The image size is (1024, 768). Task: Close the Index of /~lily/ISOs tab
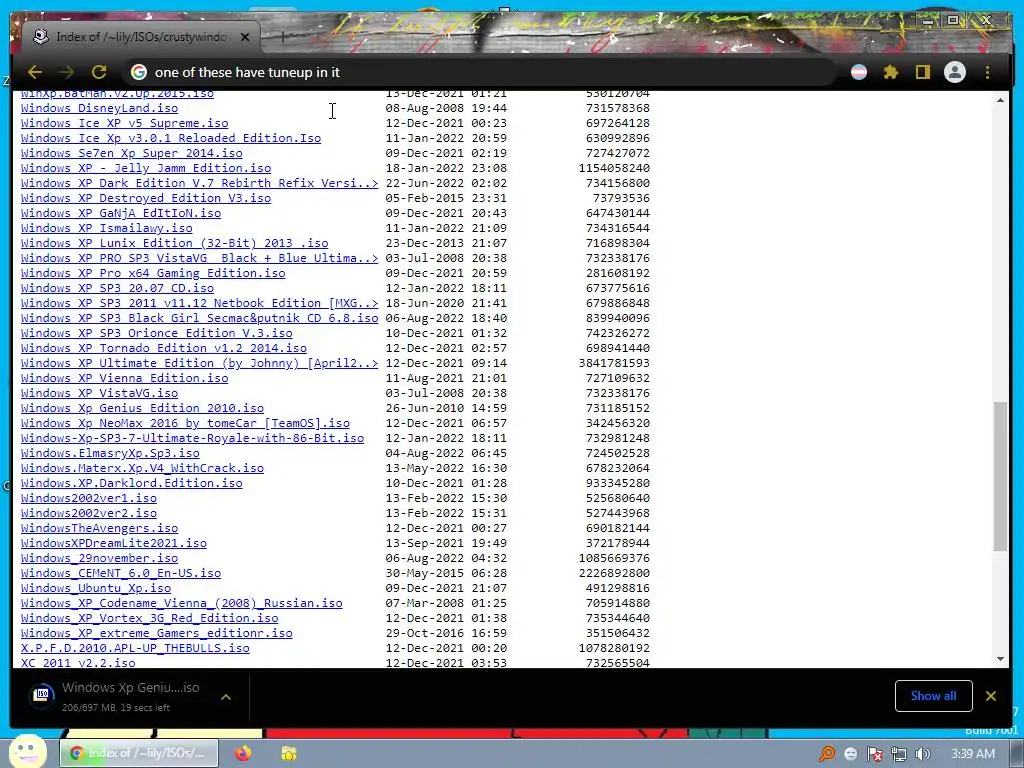pos(245,37)
